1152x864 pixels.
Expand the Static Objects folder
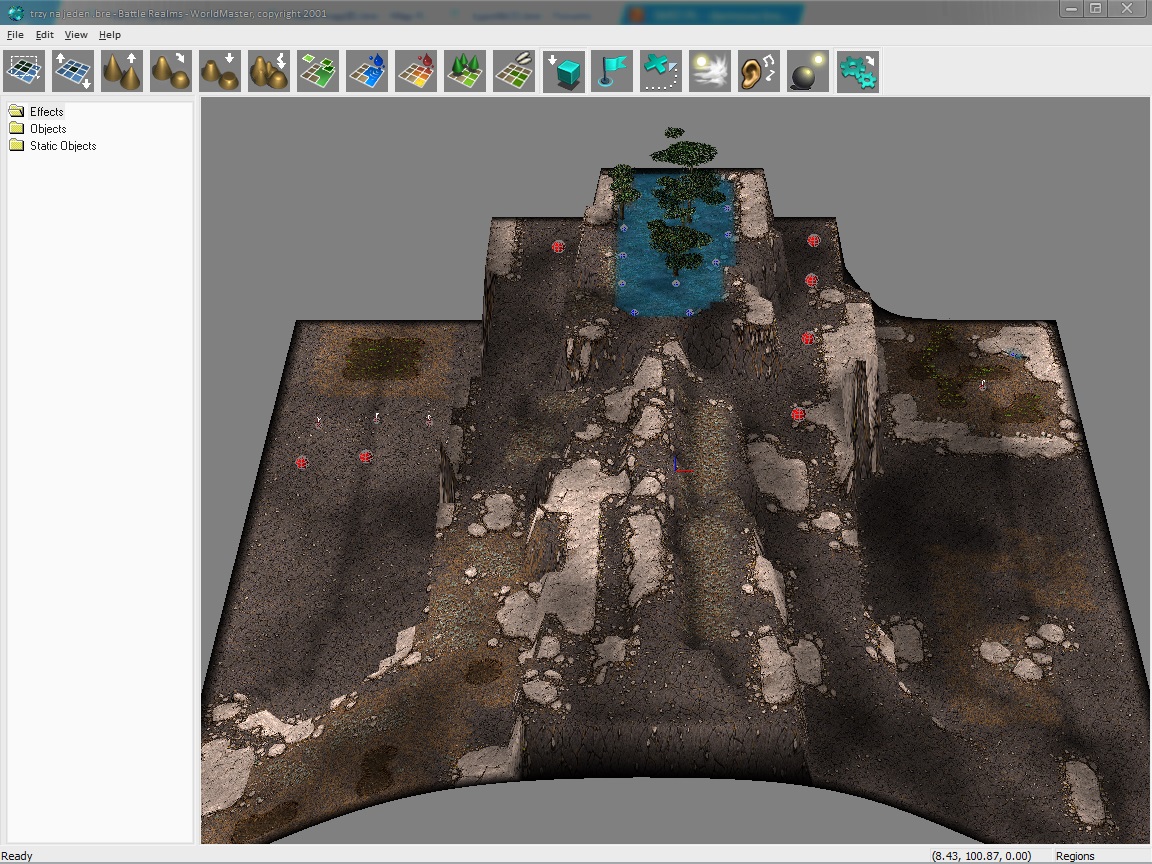tap(63, 145)
